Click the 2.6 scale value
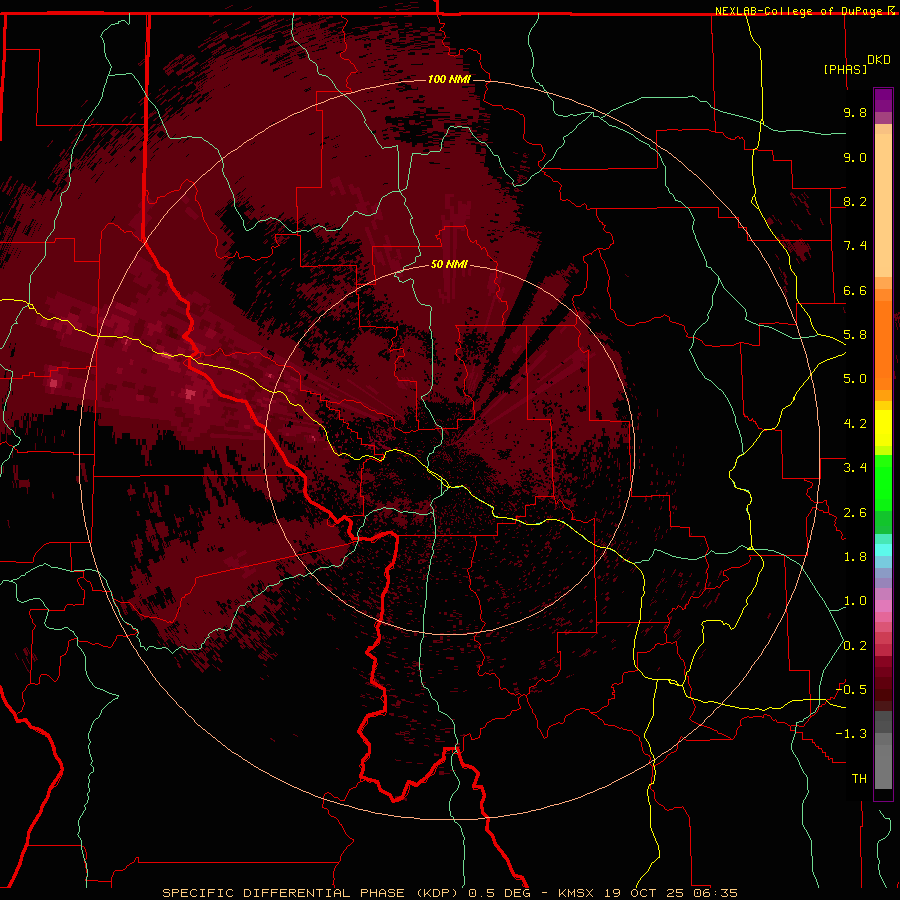This screenshot has width=900, height=900. pos(855,513)
